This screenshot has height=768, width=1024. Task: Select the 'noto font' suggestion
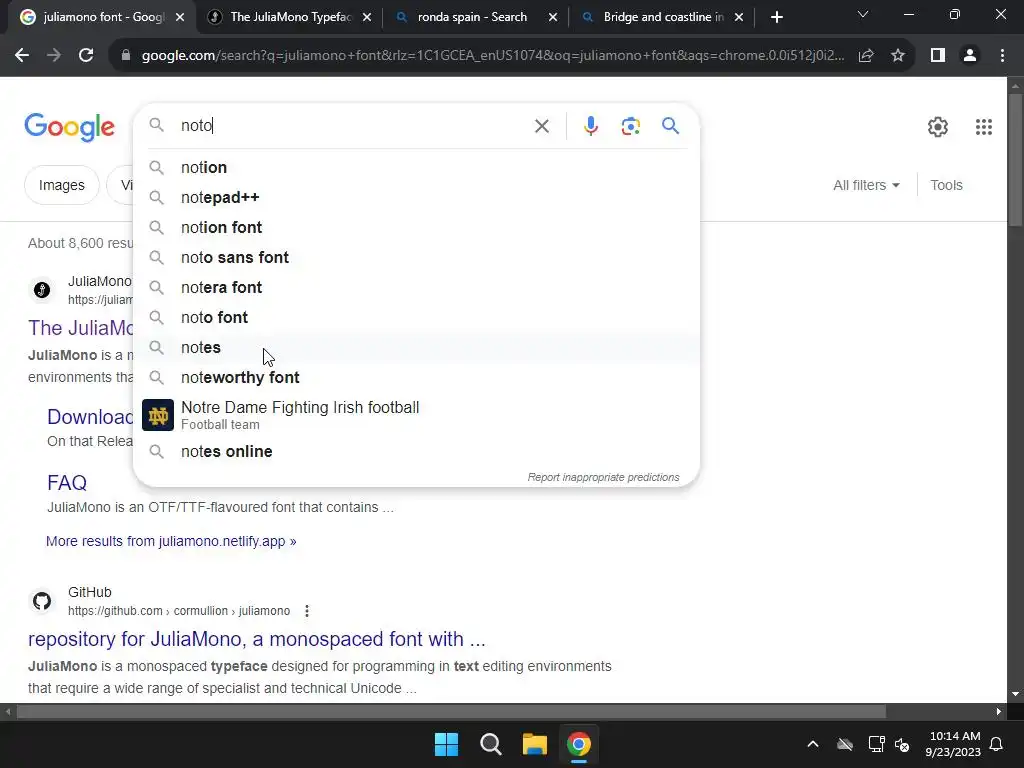pos(417,318)
